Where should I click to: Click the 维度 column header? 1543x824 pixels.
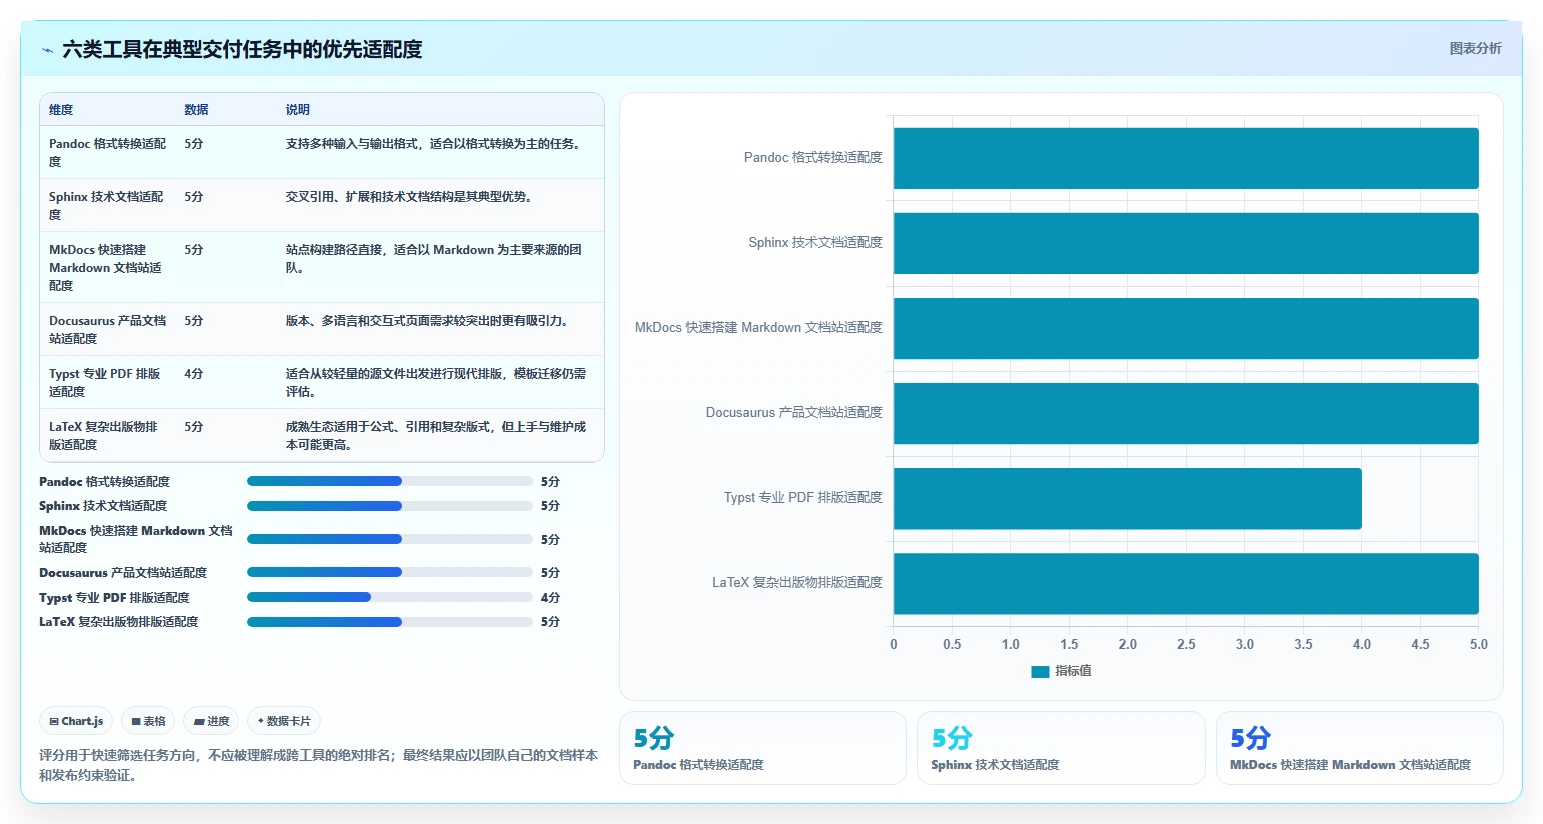pyautogui.click(x=61, y=110)
